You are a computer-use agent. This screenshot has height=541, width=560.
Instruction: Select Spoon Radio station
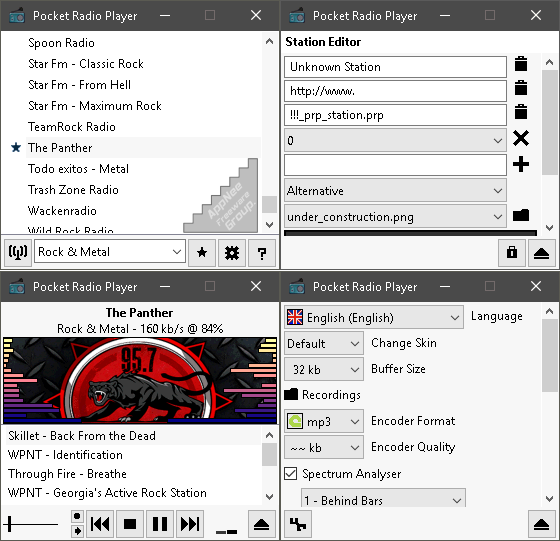pyautogui.click(x=61, y=43)
